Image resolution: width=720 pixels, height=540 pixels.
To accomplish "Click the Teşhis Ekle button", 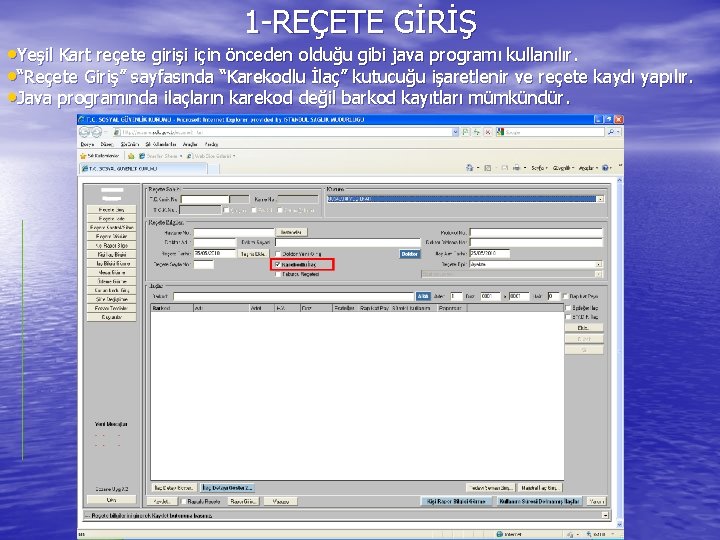I will pos(253,254).
